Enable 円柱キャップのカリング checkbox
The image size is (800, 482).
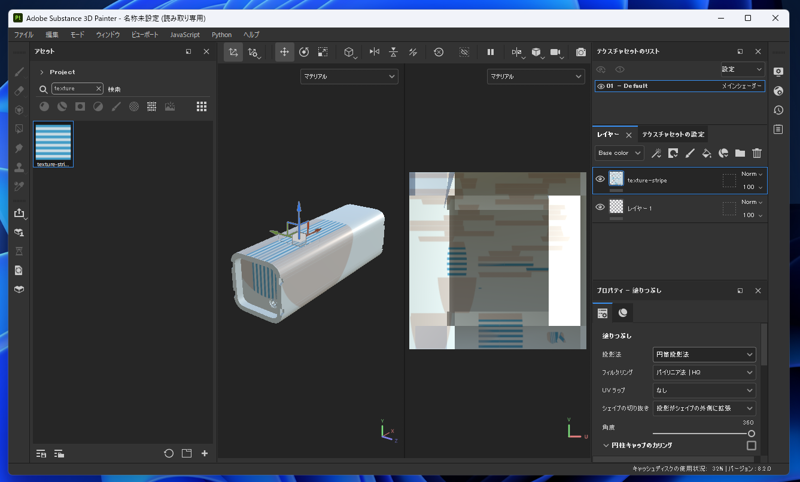[x=752, y=445]
